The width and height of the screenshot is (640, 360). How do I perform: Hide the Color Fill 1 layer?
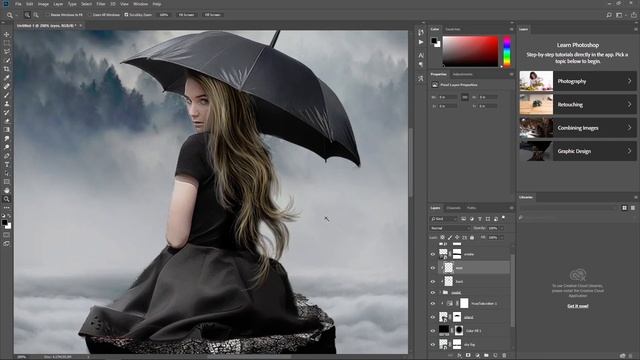click(x=433, y=331)
